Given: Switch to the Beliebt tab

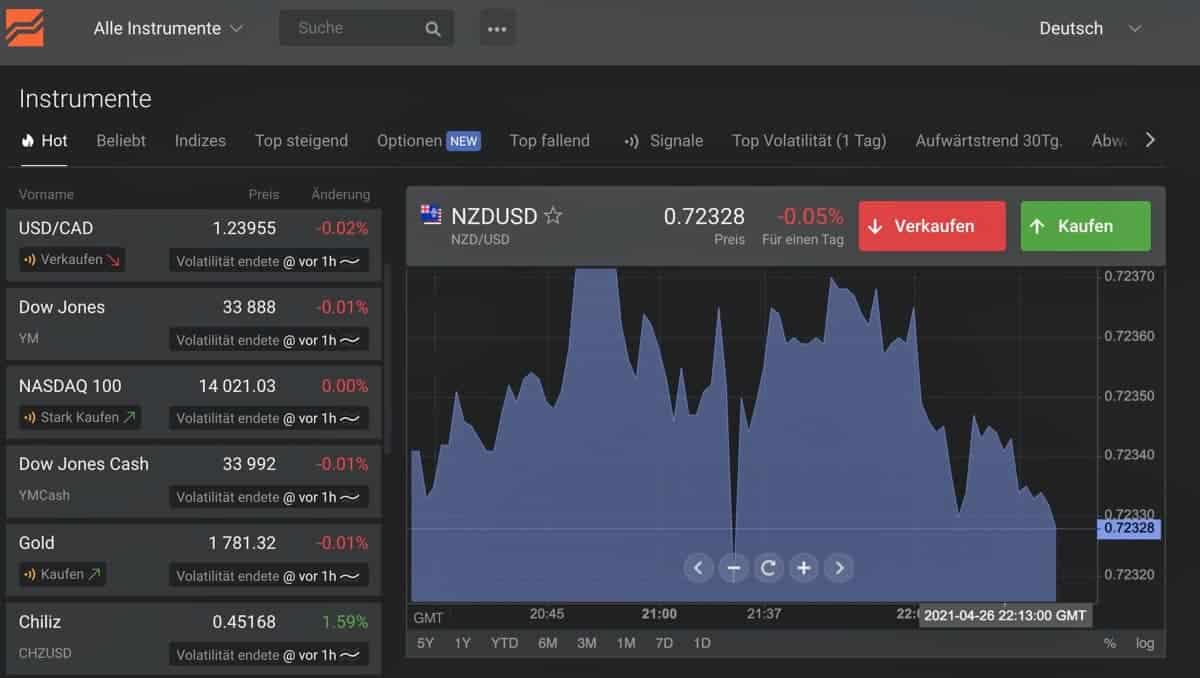Looking at the screenshot, I should click(x=121, y=141).
